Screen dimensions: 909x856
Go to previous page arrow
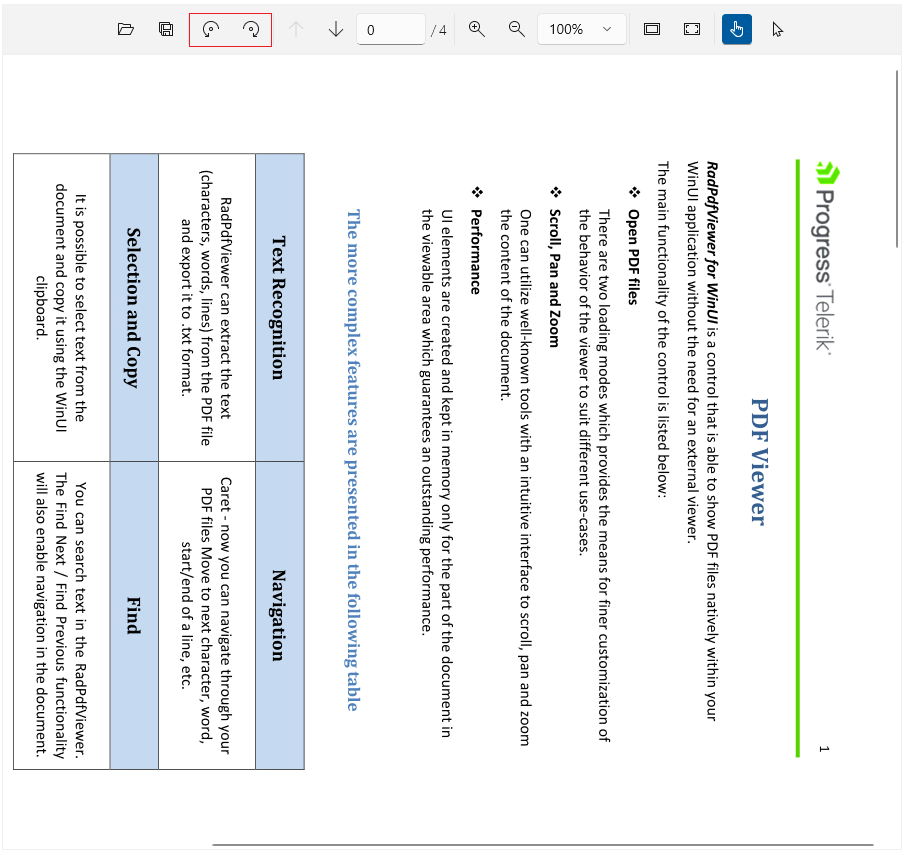296,29
